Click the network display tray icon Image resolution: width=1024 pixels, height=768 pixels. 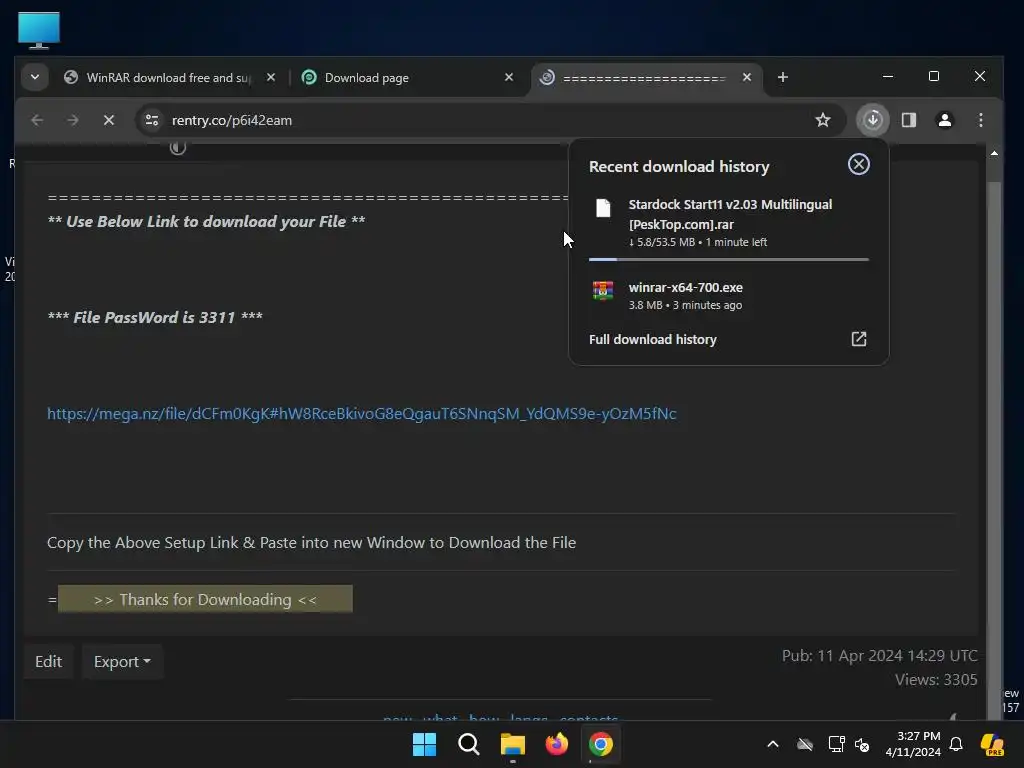pyautogui.click(x=836, y=744)
